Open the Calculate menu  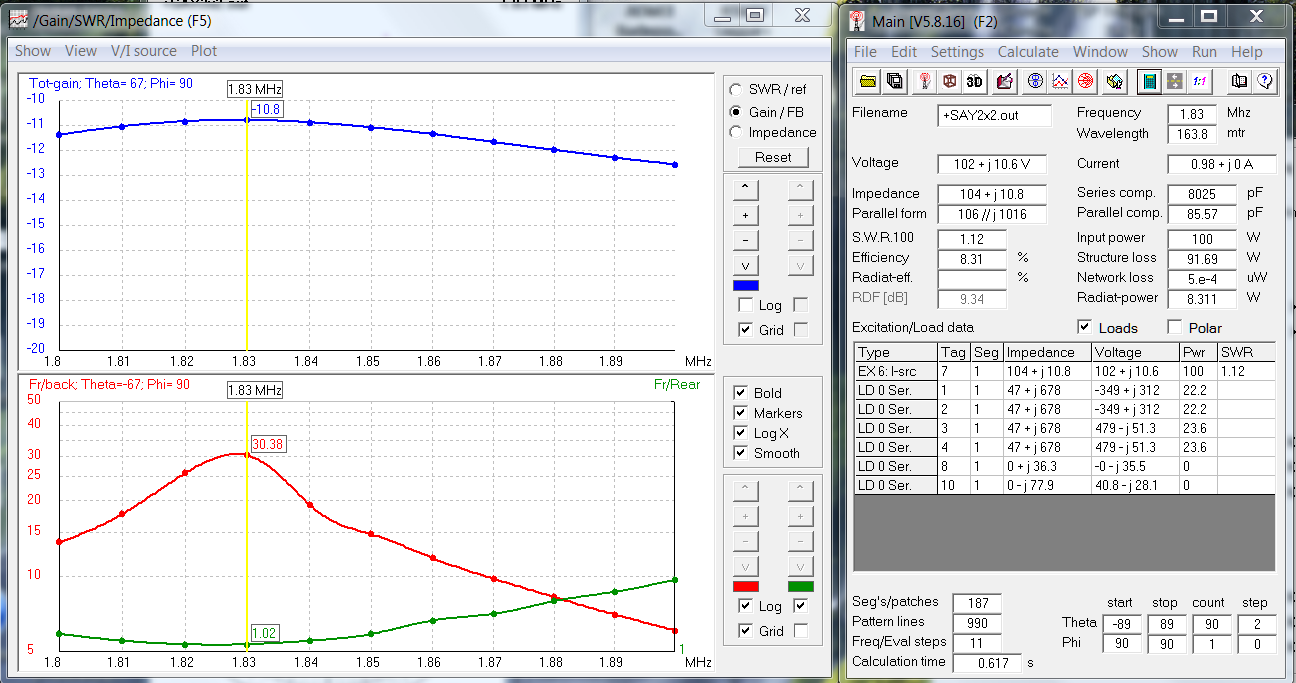pos(1028,52)
